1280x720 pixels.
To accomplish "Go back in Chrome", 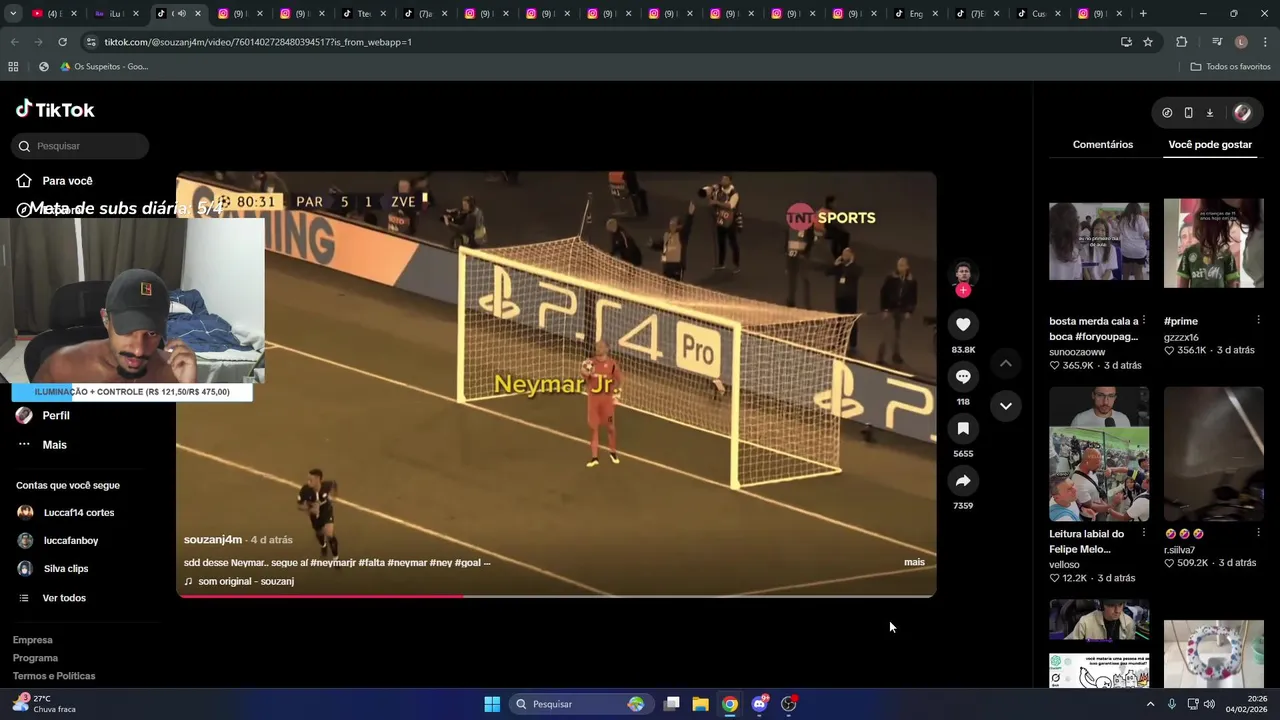I will point(14,42).
